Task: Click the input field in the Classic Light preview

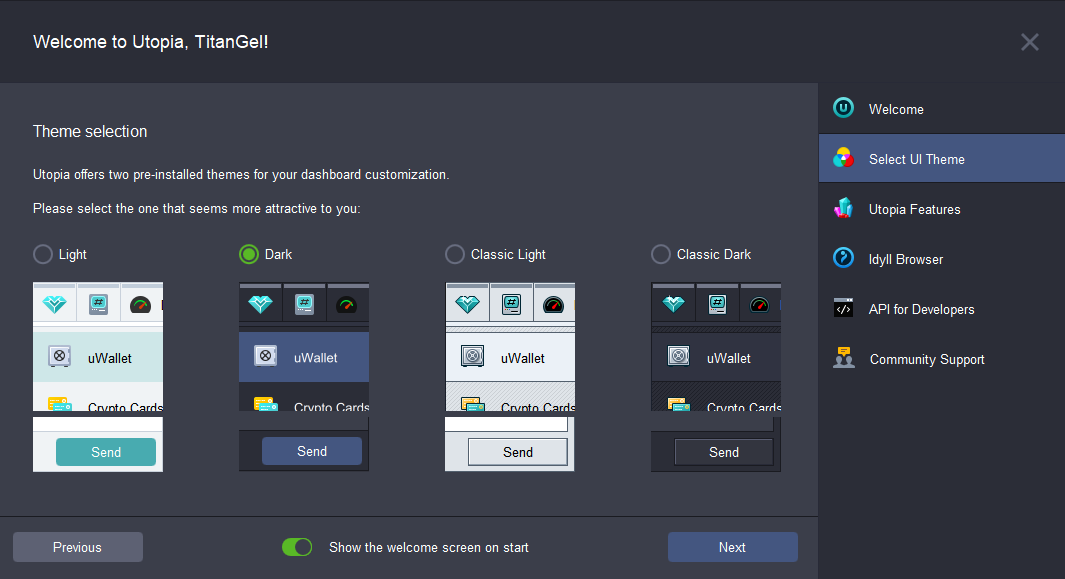Action: pyautogui.click(x=506, y=425)
